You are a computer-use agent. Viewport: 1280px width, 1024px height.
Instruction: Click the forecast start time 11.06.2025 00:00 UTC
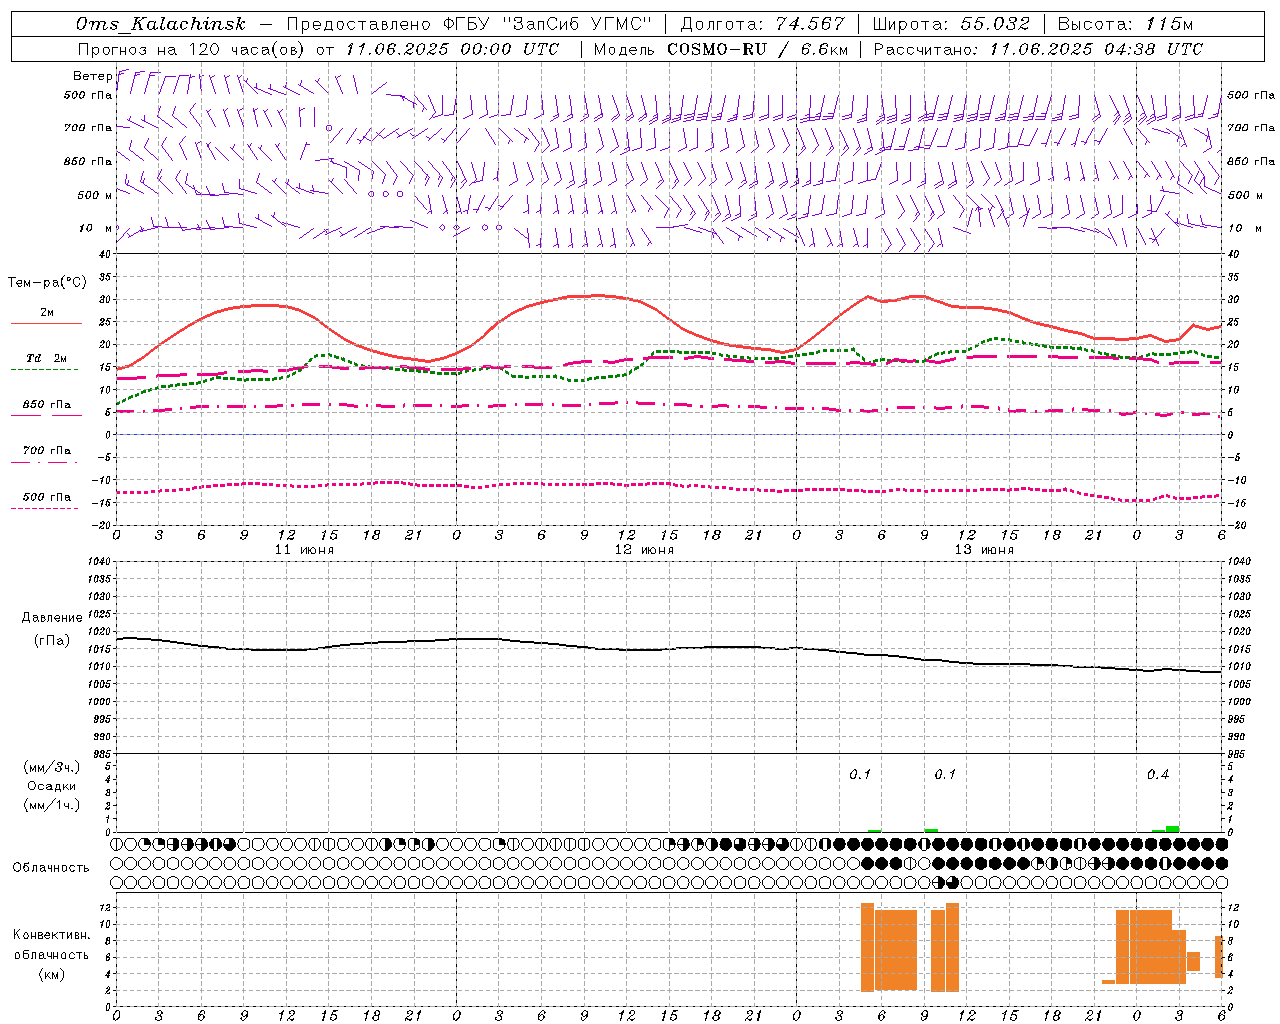pyautogui.click(x=452, y=49)
